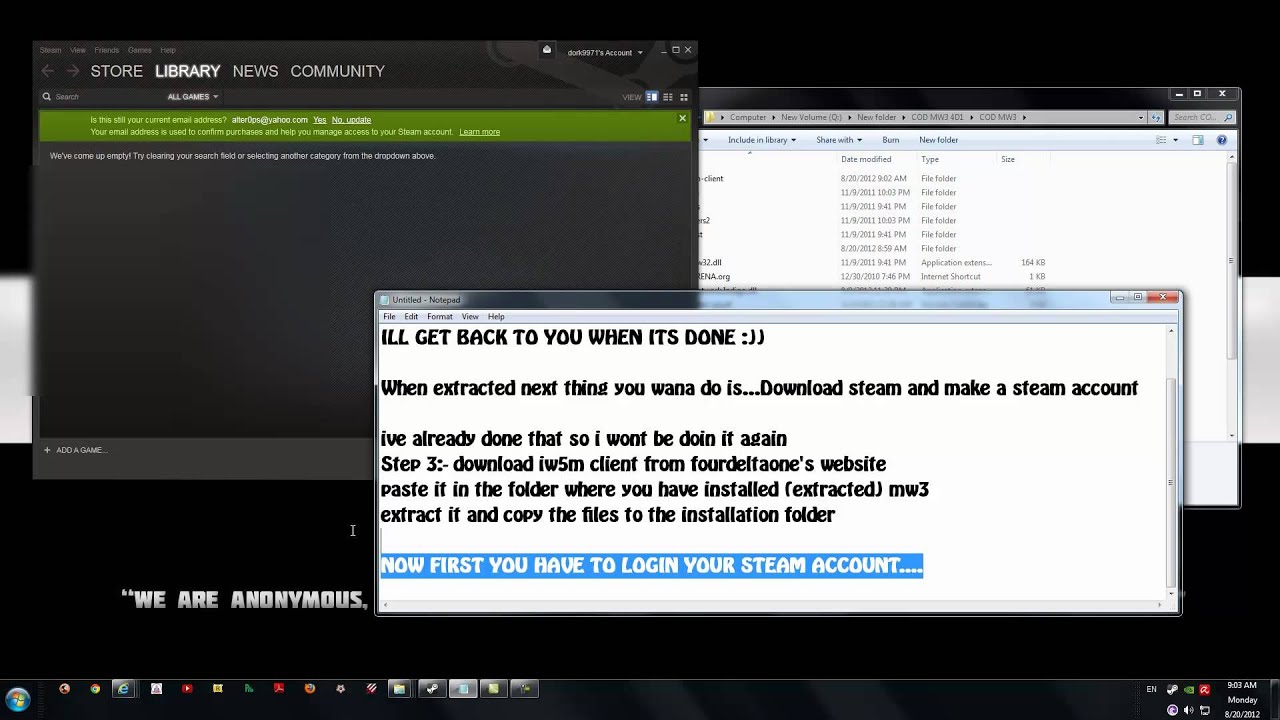Go forward with Steam's forward arrow
This screenshot has width=1280, height=720.
coord(72,71)
